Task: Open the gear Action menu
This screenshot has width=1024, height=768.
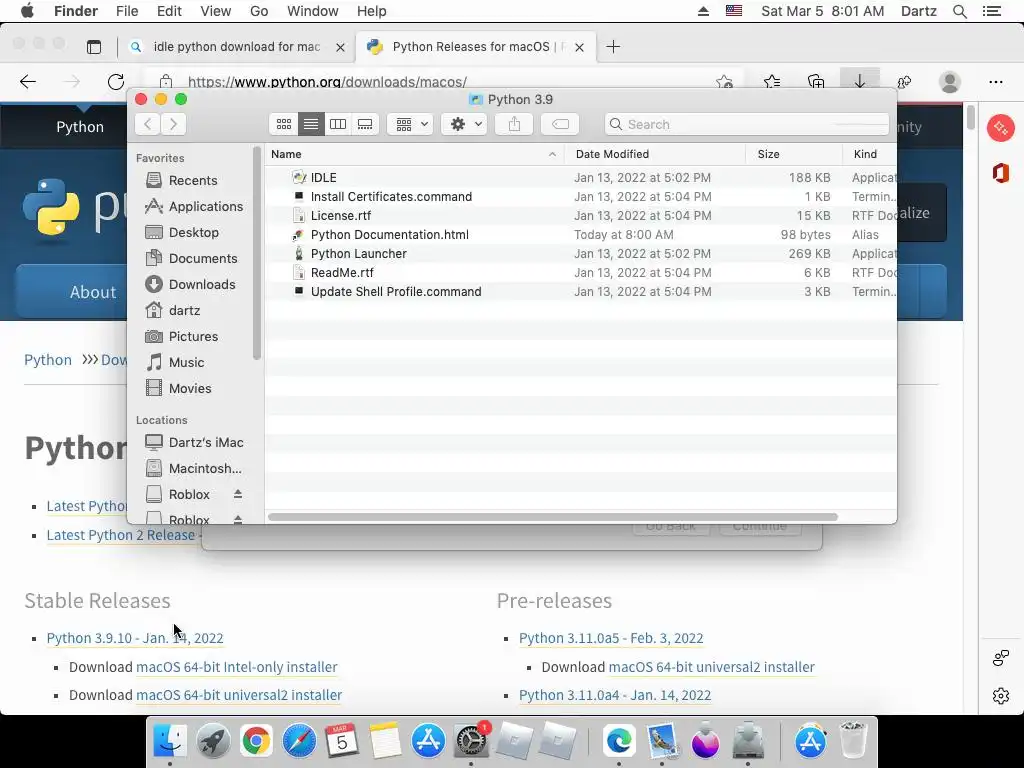Action: click(x=464, y=124)
